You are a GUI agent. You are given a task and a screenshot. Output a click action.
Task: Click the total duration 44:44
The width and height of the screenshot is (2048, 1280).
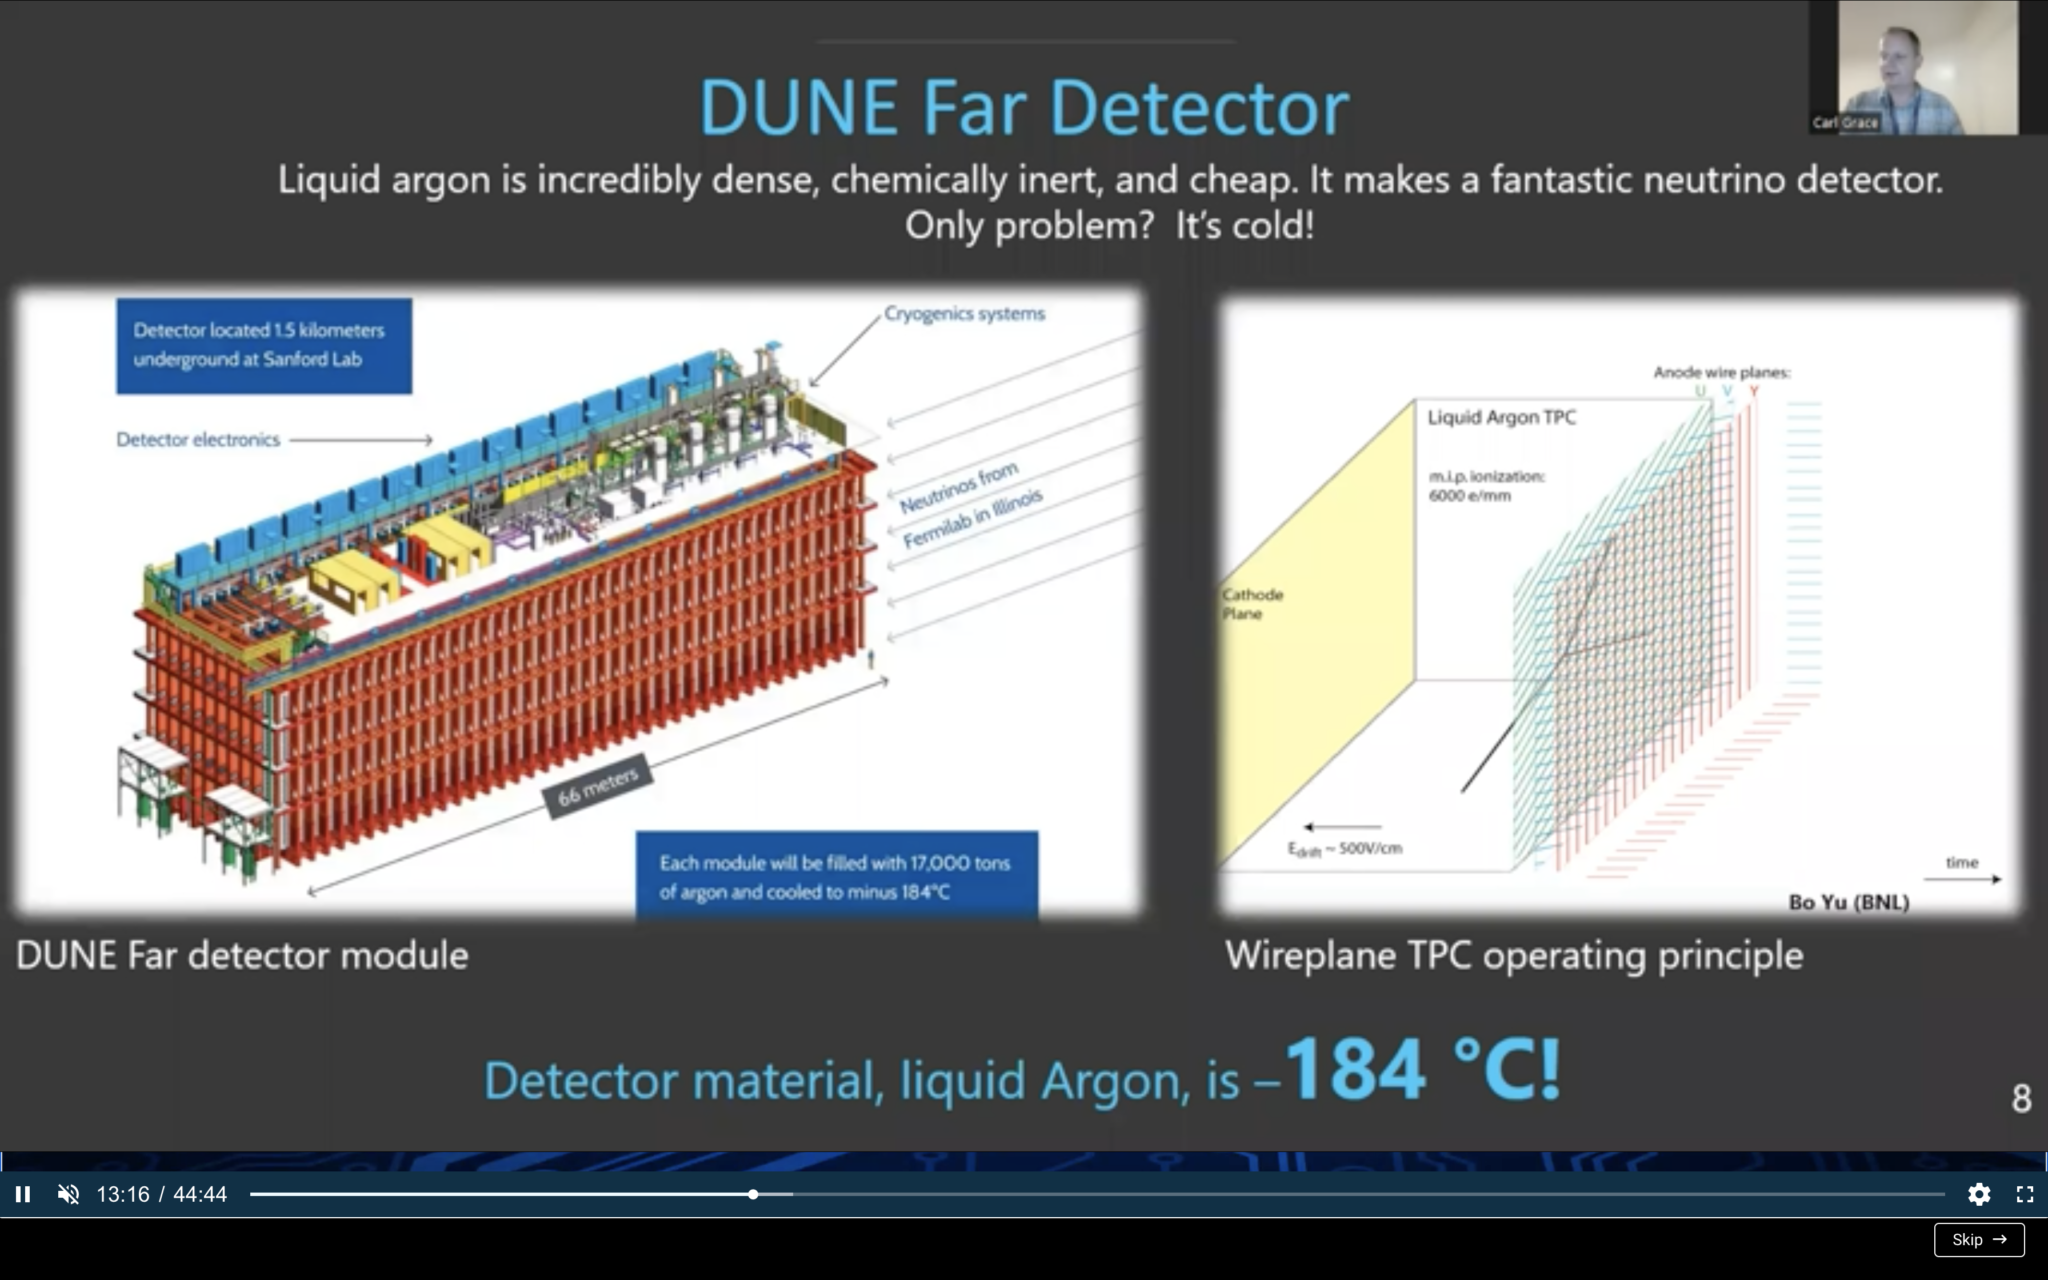coord(201,1194)
